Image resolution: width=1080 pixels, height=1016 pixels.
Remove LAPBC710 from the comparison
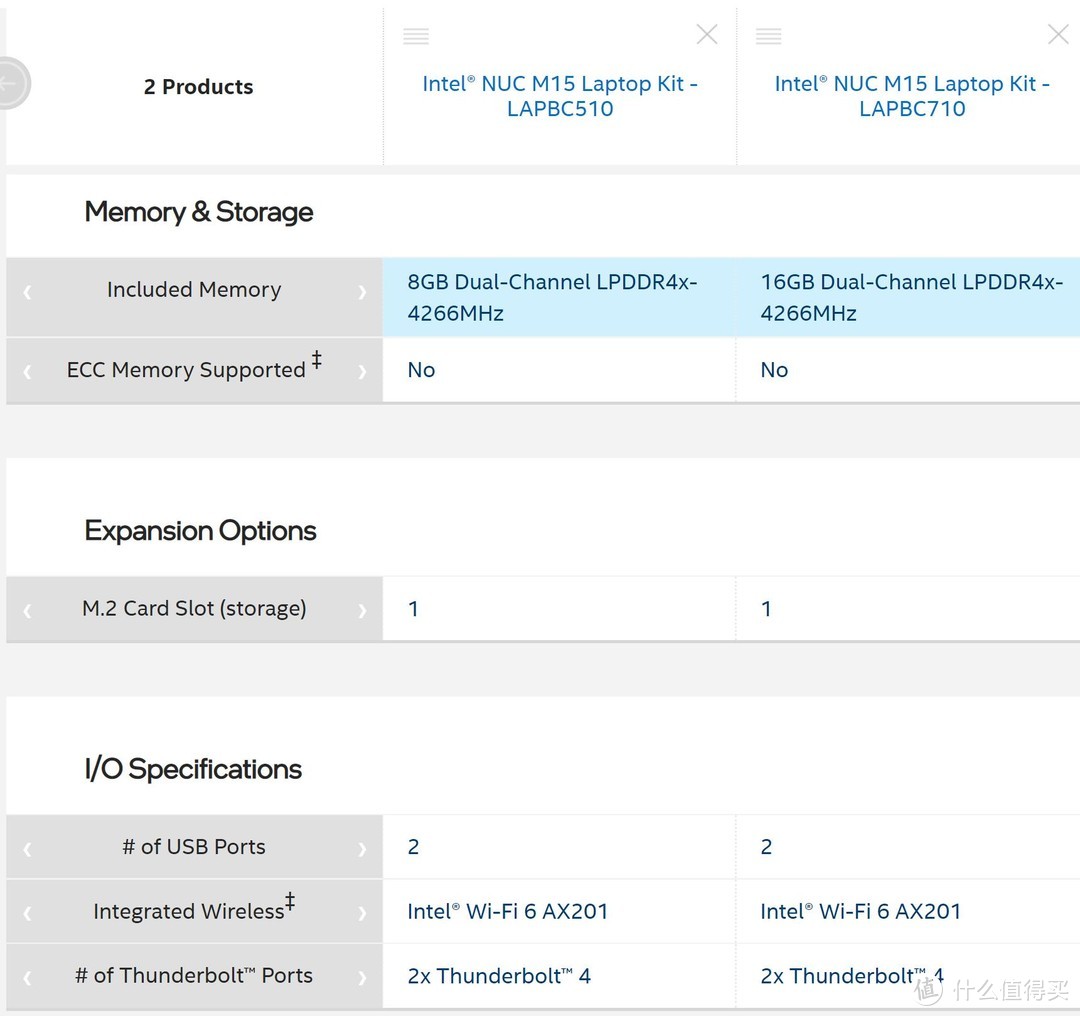click(1058, 33)
